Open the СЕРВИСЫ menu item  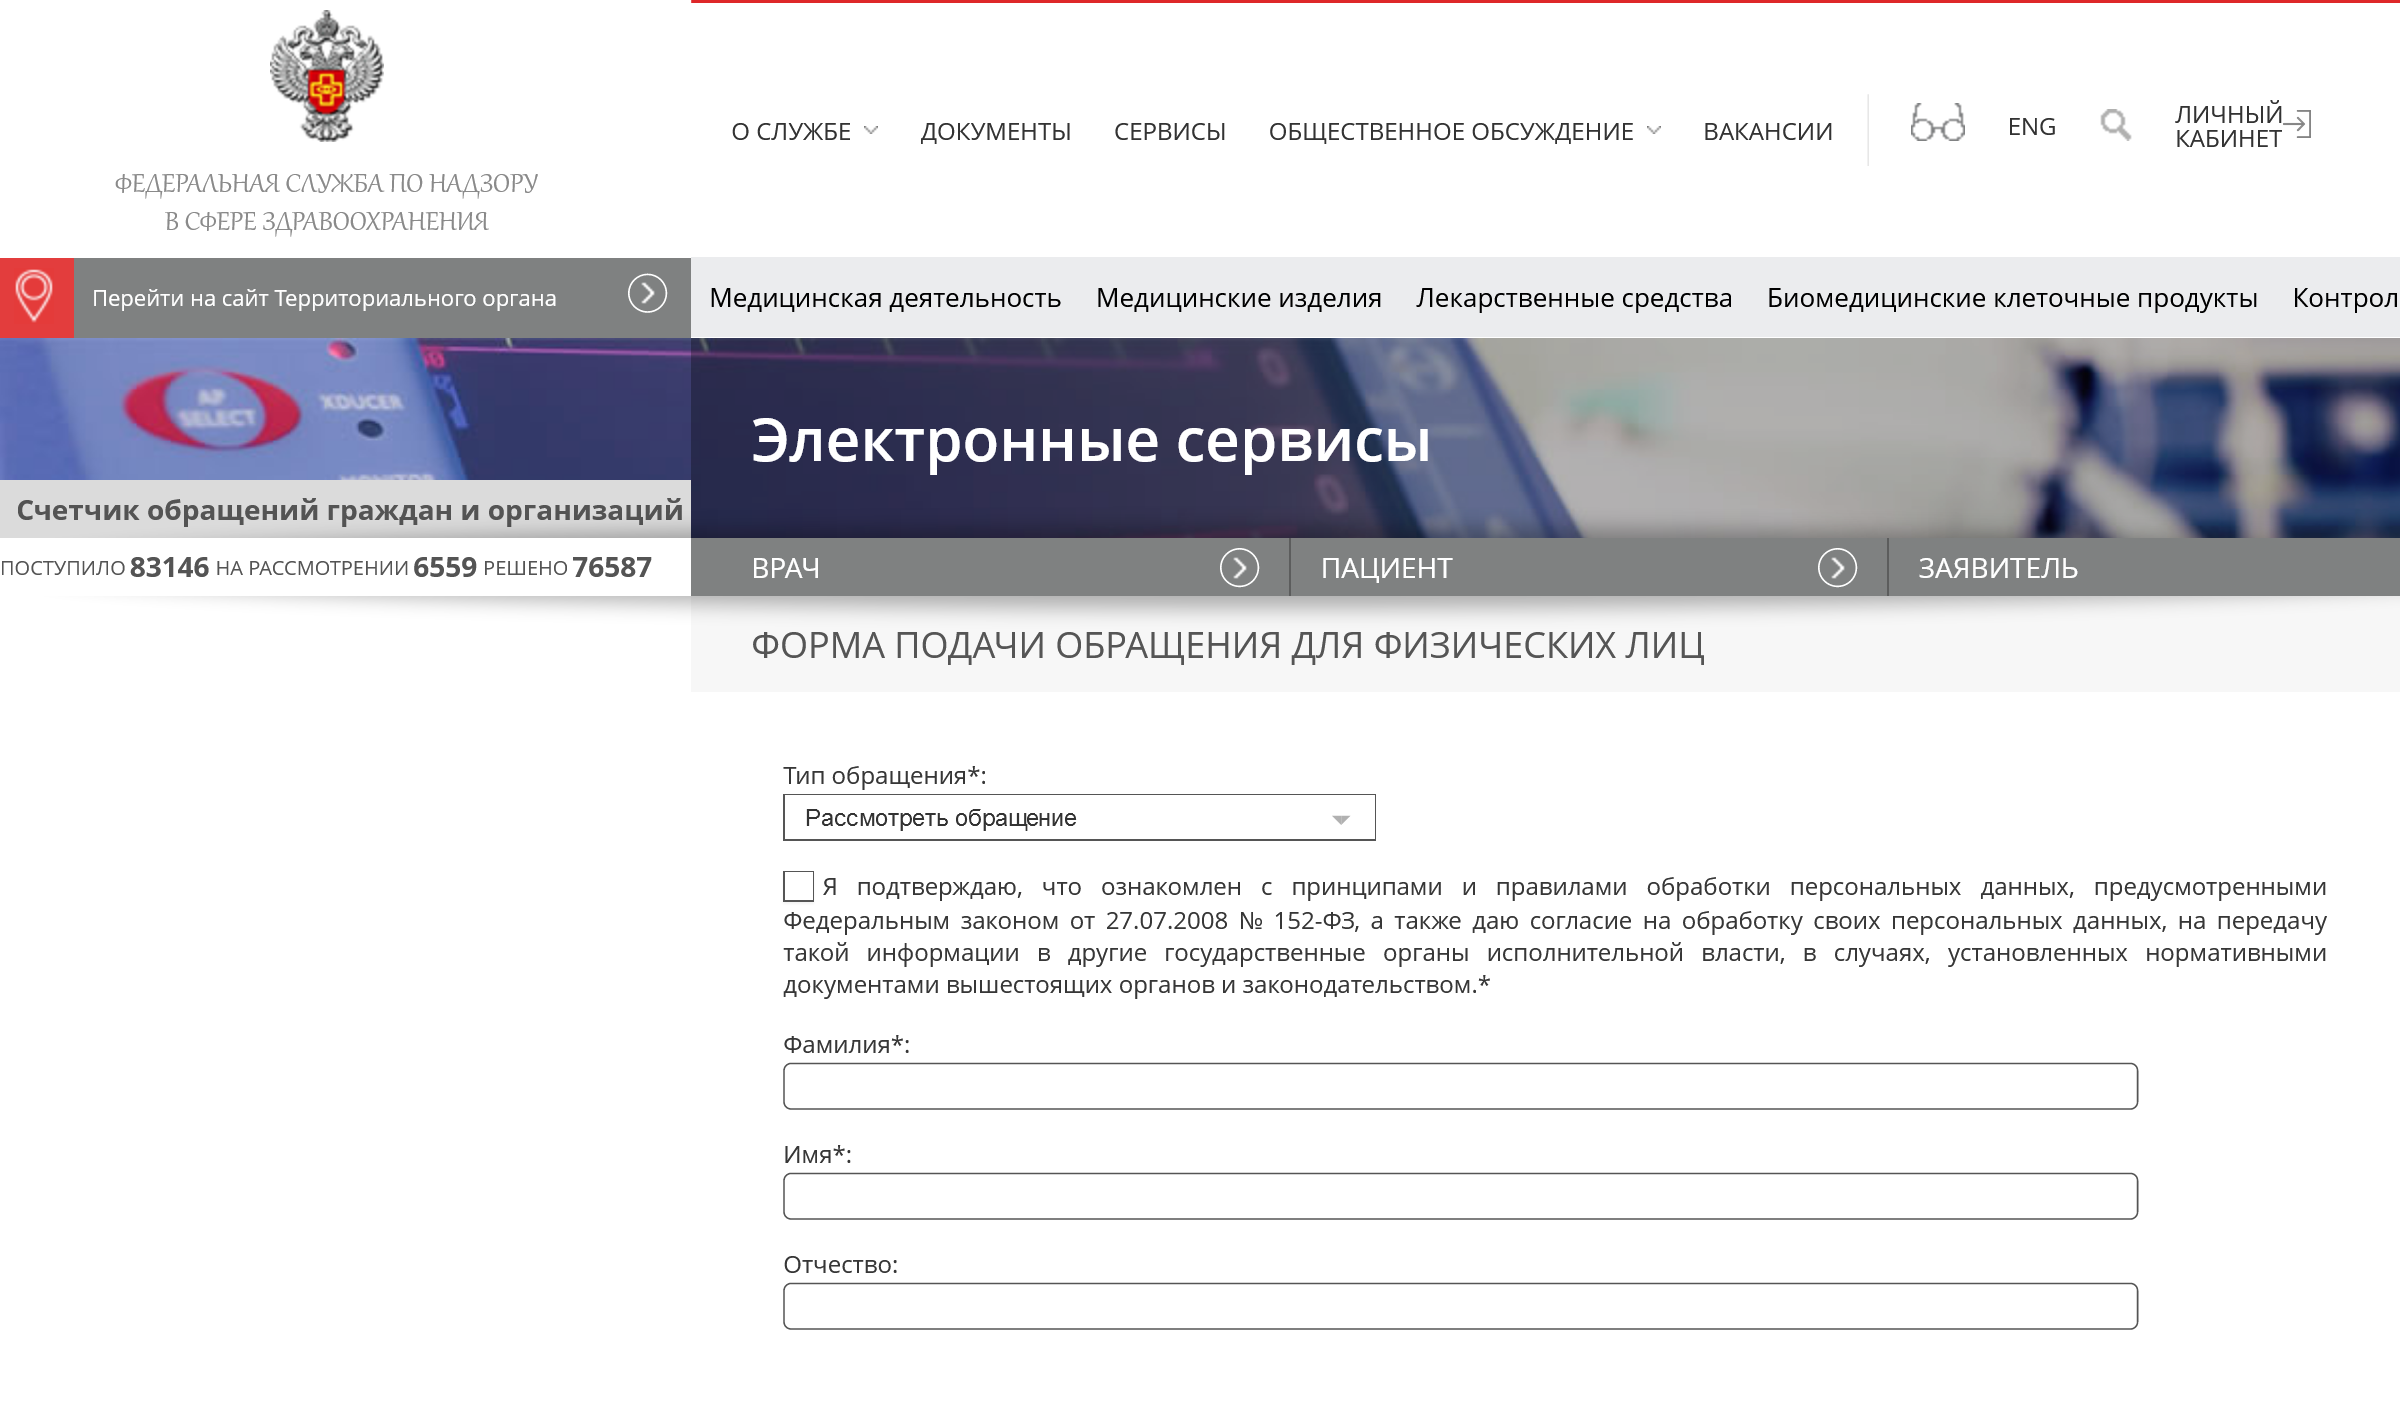click(1170, 132)
